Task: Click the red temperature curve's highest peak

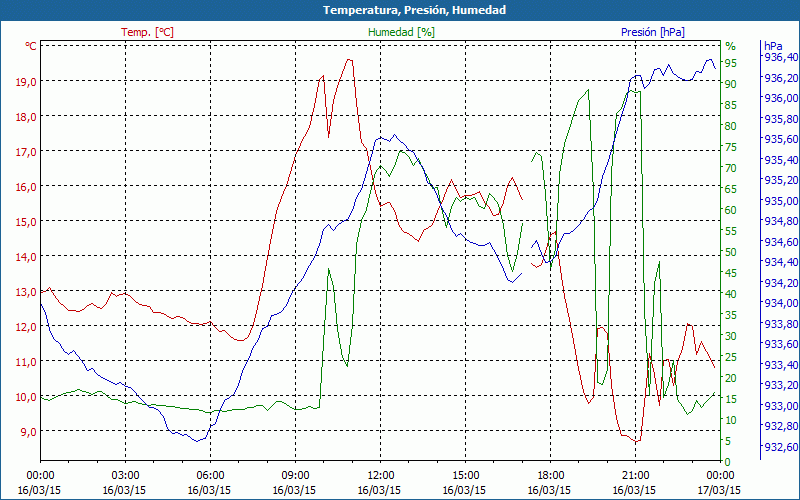Action: tap(349, 59)
